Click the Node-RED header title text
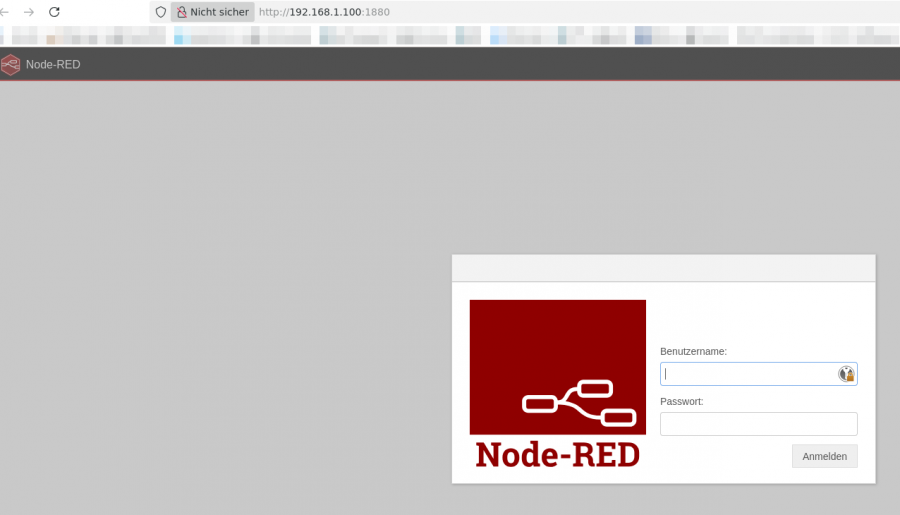900x515 pixels. click(53, 65)
